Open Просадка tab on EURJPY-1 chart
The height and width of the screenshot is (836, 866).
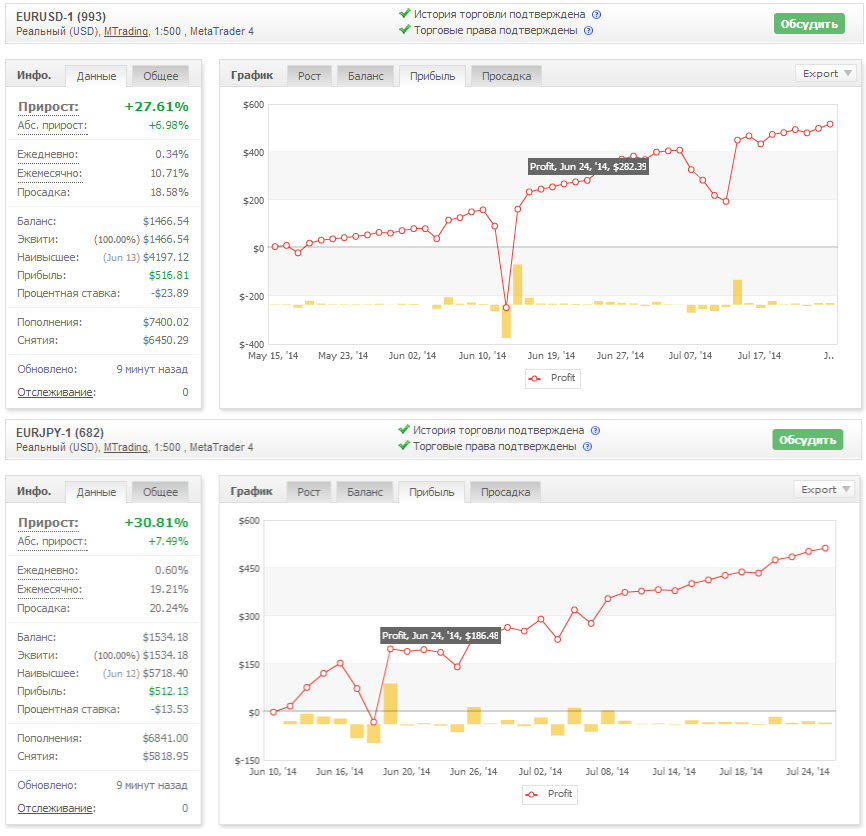point(505,492)
